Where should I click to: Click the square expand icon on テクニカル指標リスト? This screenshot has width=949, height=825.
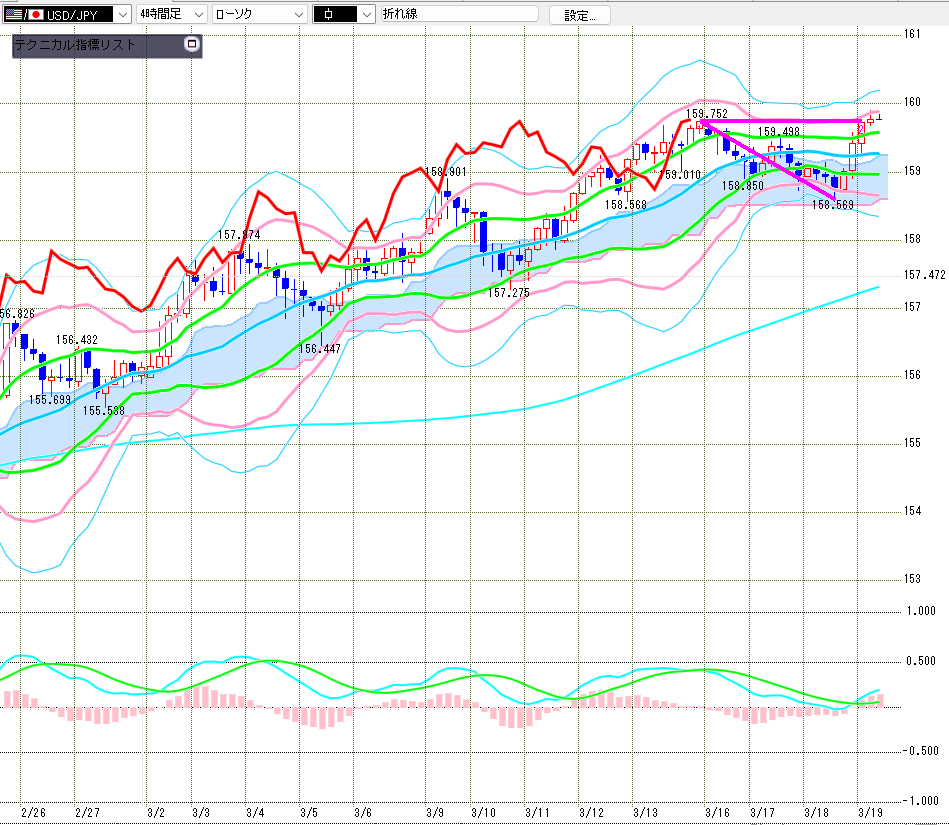click(192, 44)
